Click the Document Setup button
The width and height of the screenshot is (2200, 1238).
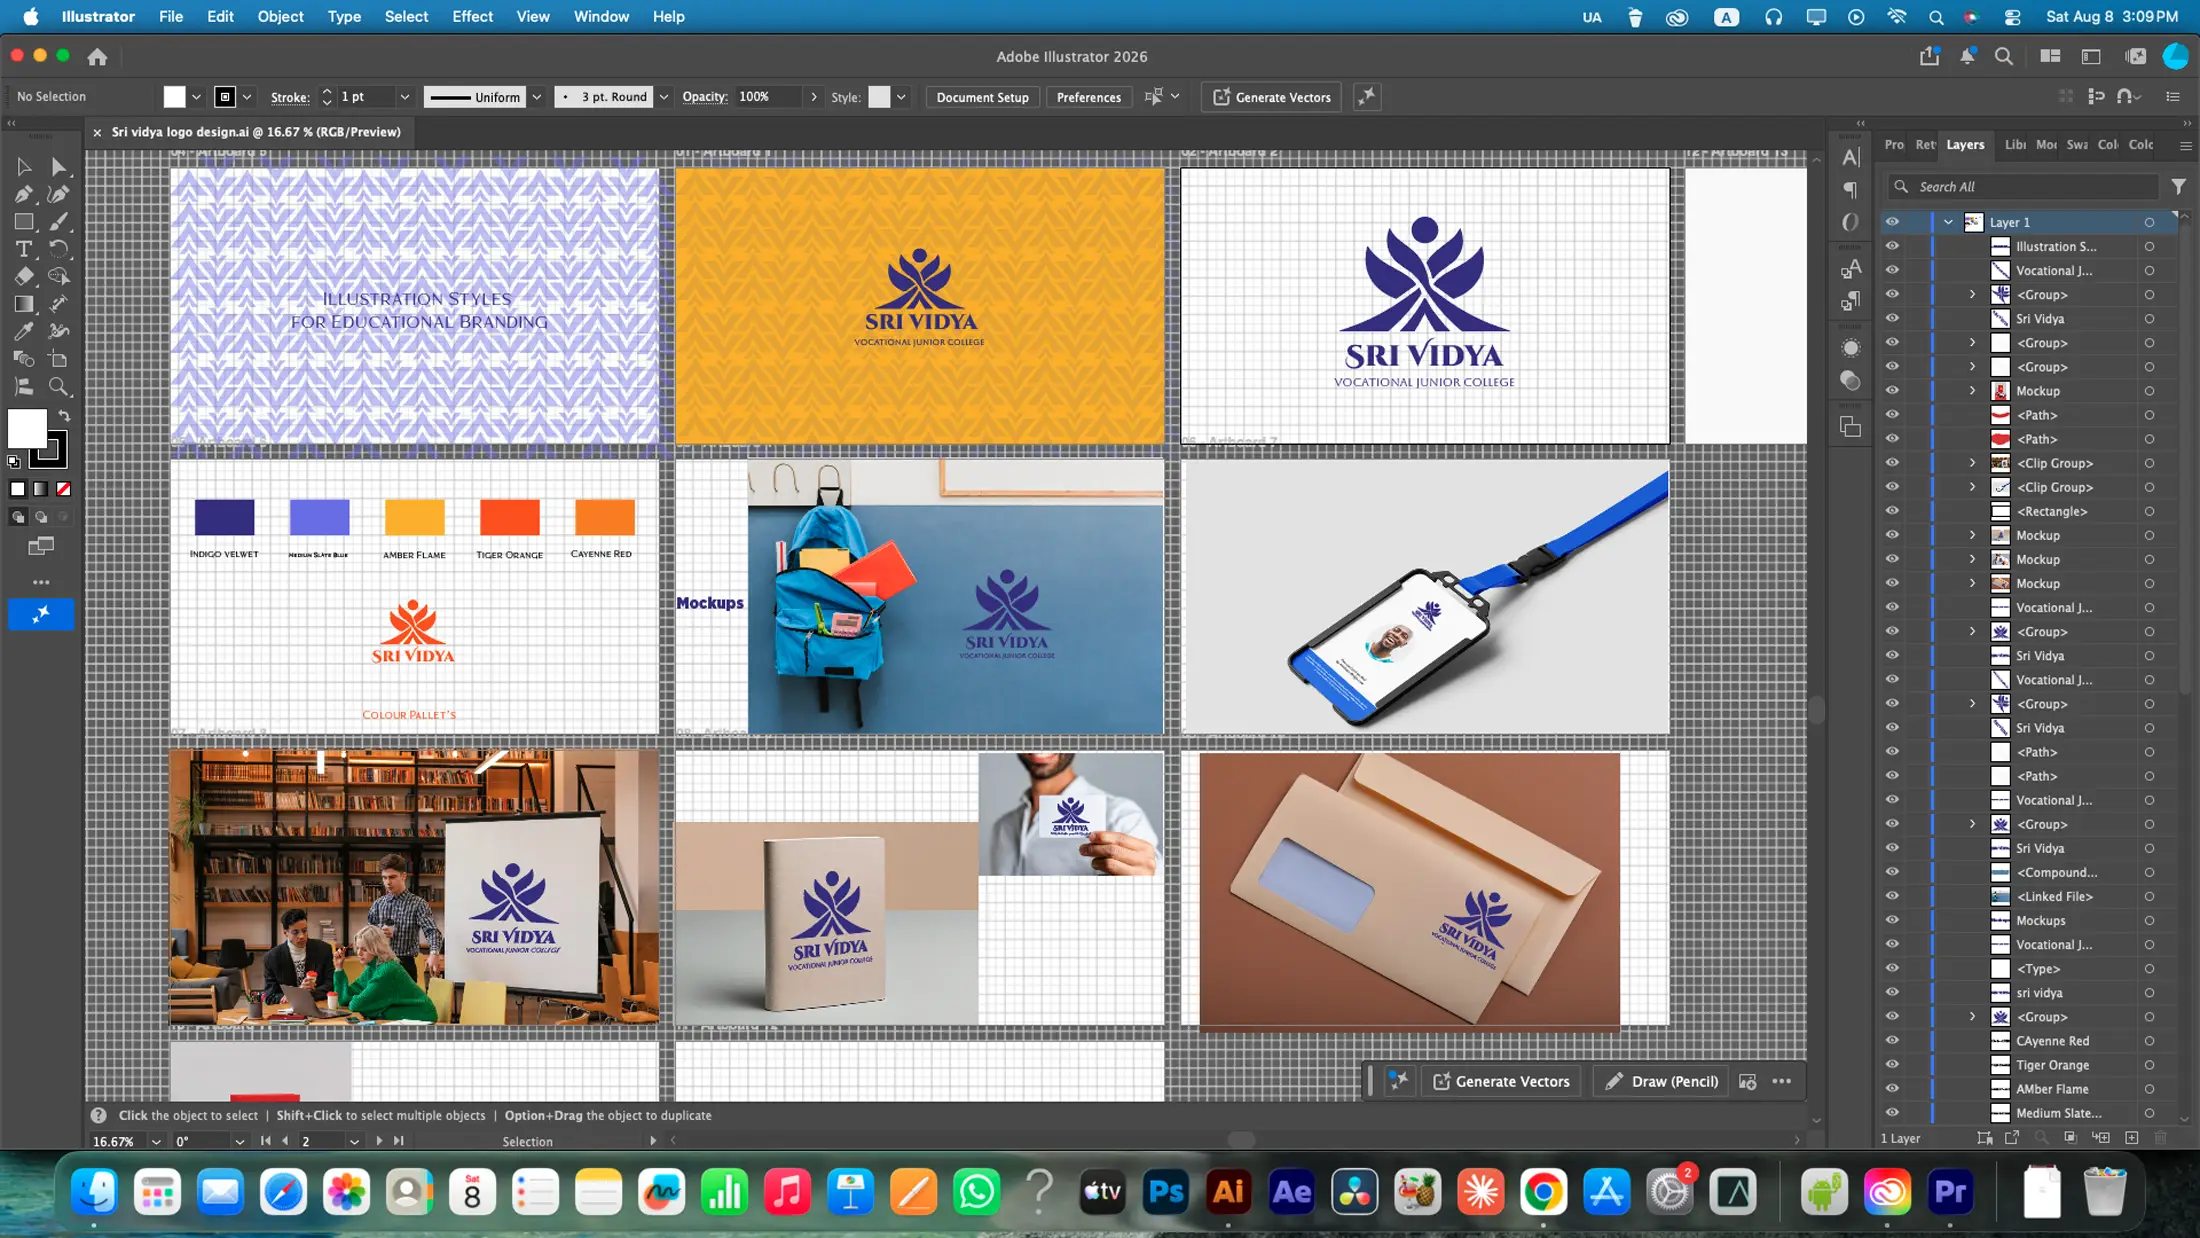pos(982,97)
